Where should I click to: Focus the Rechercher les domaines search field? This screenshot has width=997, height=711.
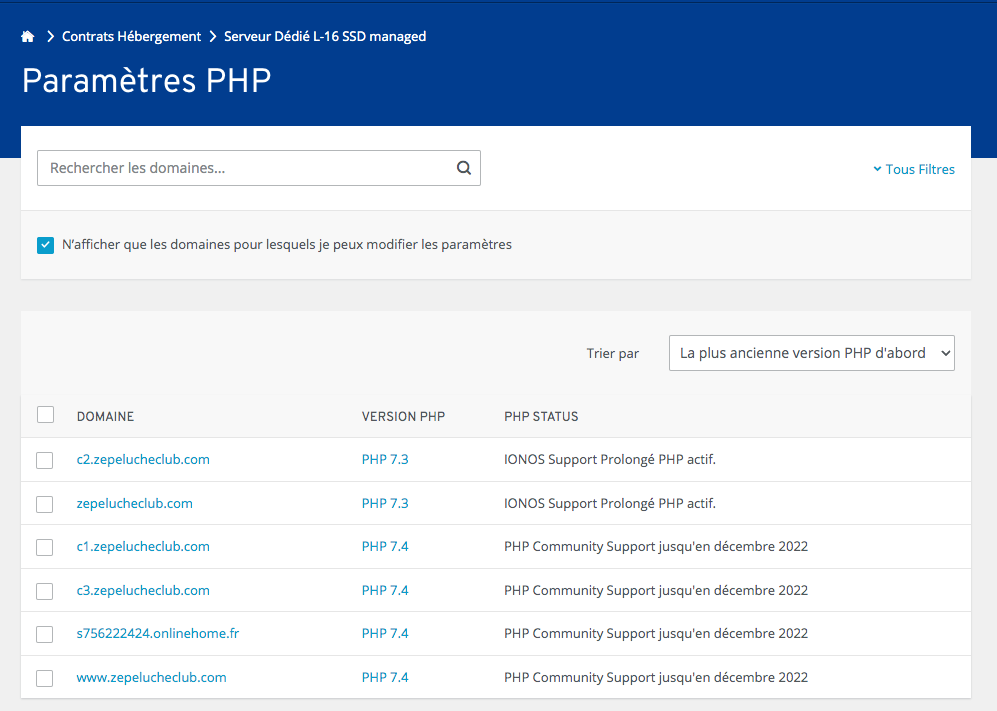tap(245, 168)
